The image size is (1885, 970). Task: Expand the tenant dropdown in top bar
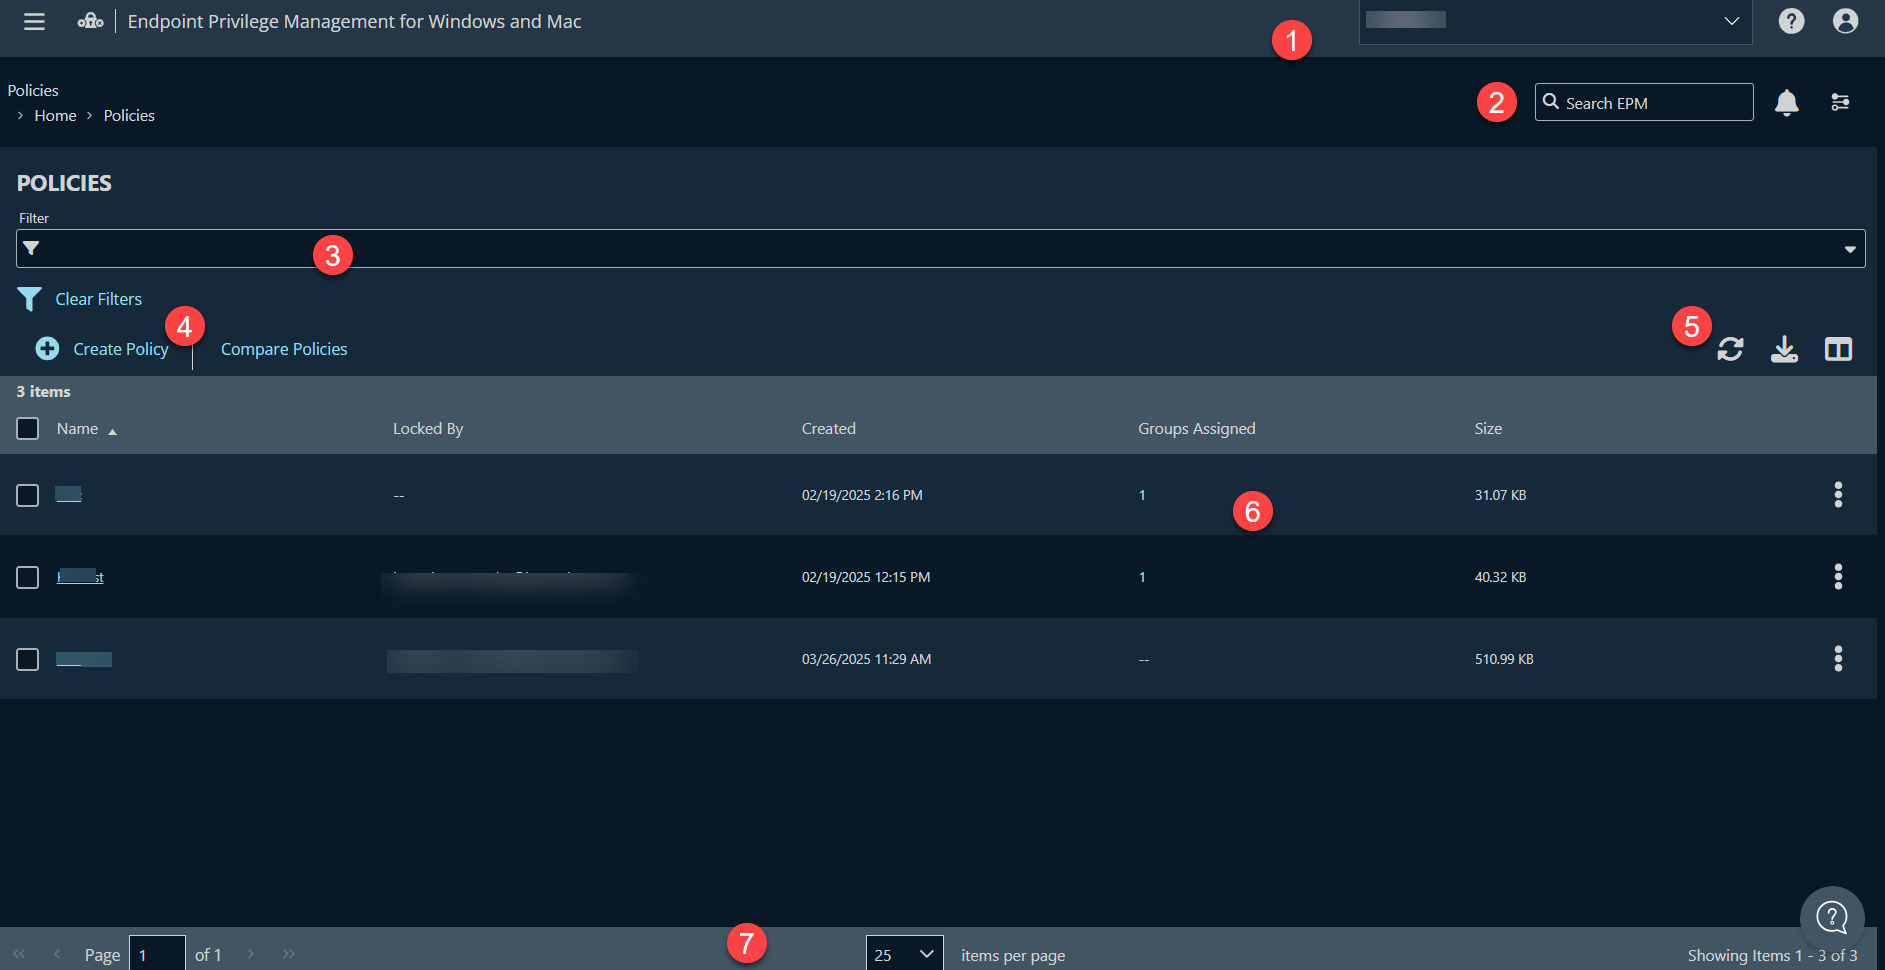1731,21
